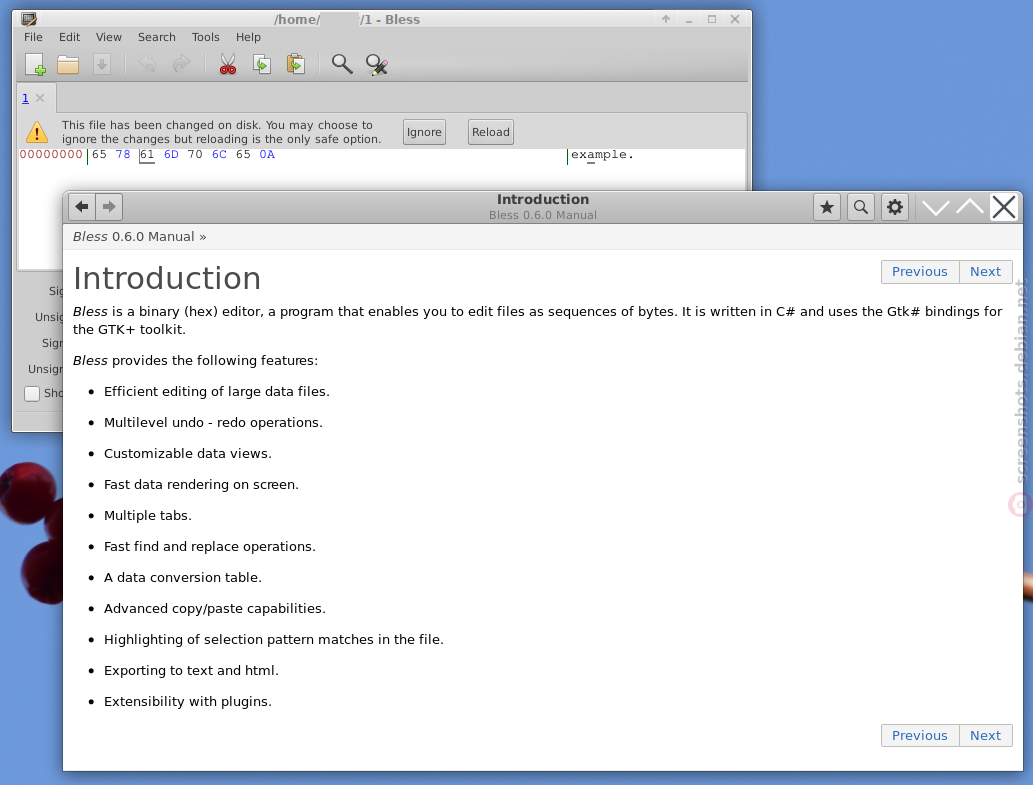This screenshot has height=785, width=1033.
Task: Click the Save icon in Bless toolbar
Action: (x=101, y=65)
